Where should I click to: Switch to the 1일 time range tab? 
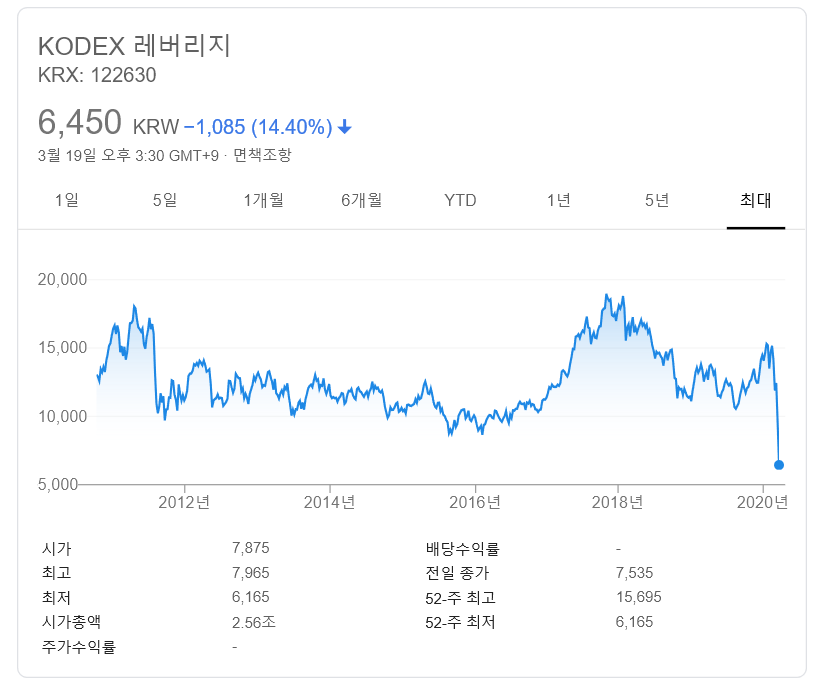coord(65,200)
